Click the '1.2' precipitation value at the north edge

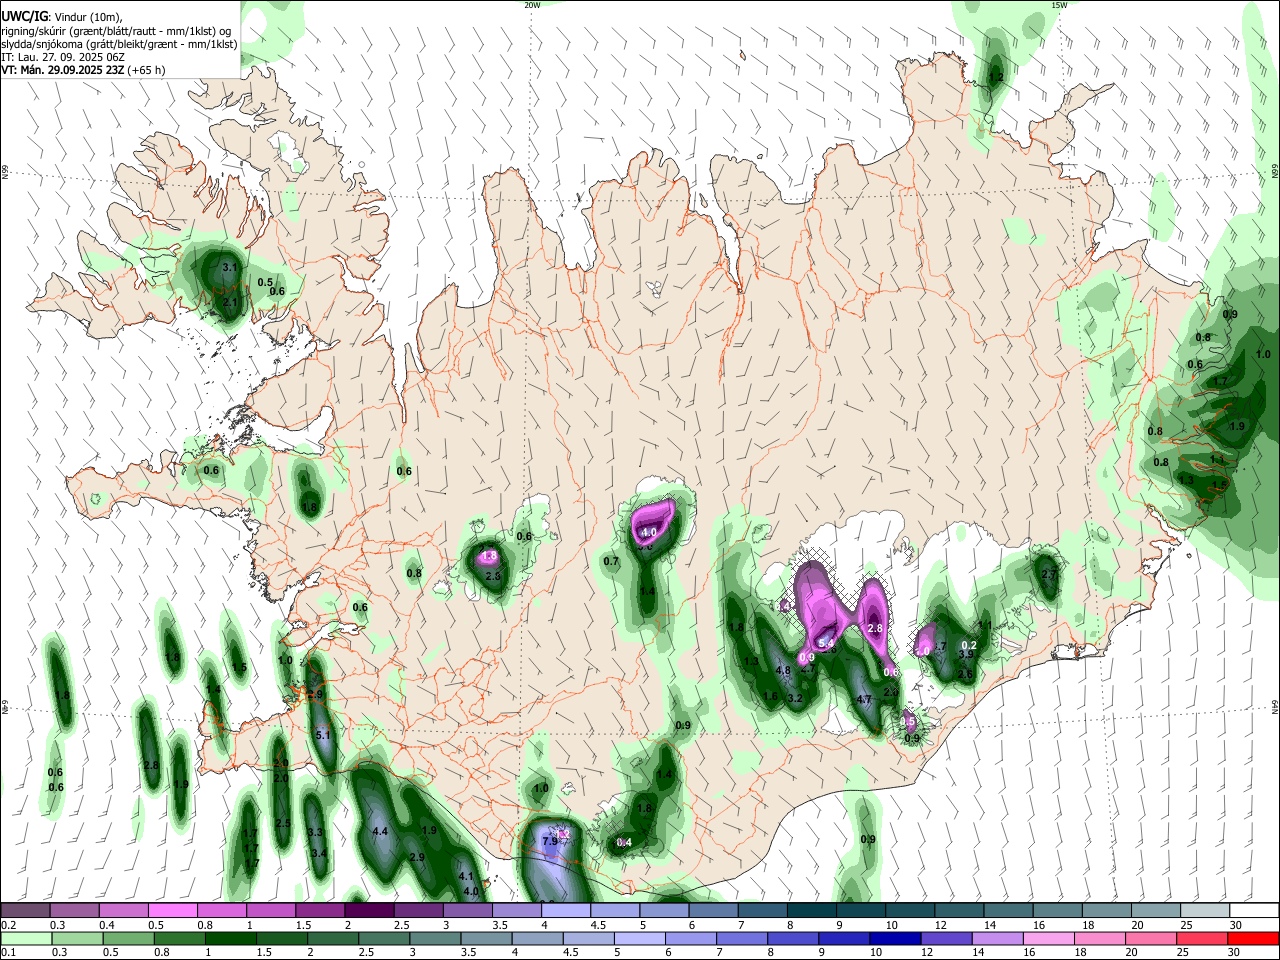point(995,77)
